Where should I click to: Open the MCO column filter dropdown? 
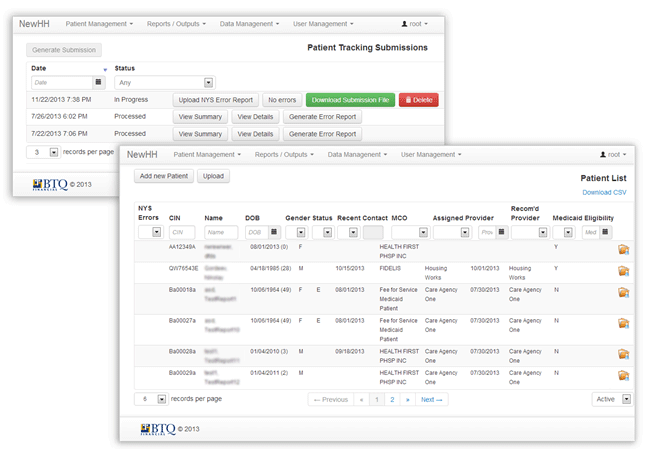click(x=423, y=232)
